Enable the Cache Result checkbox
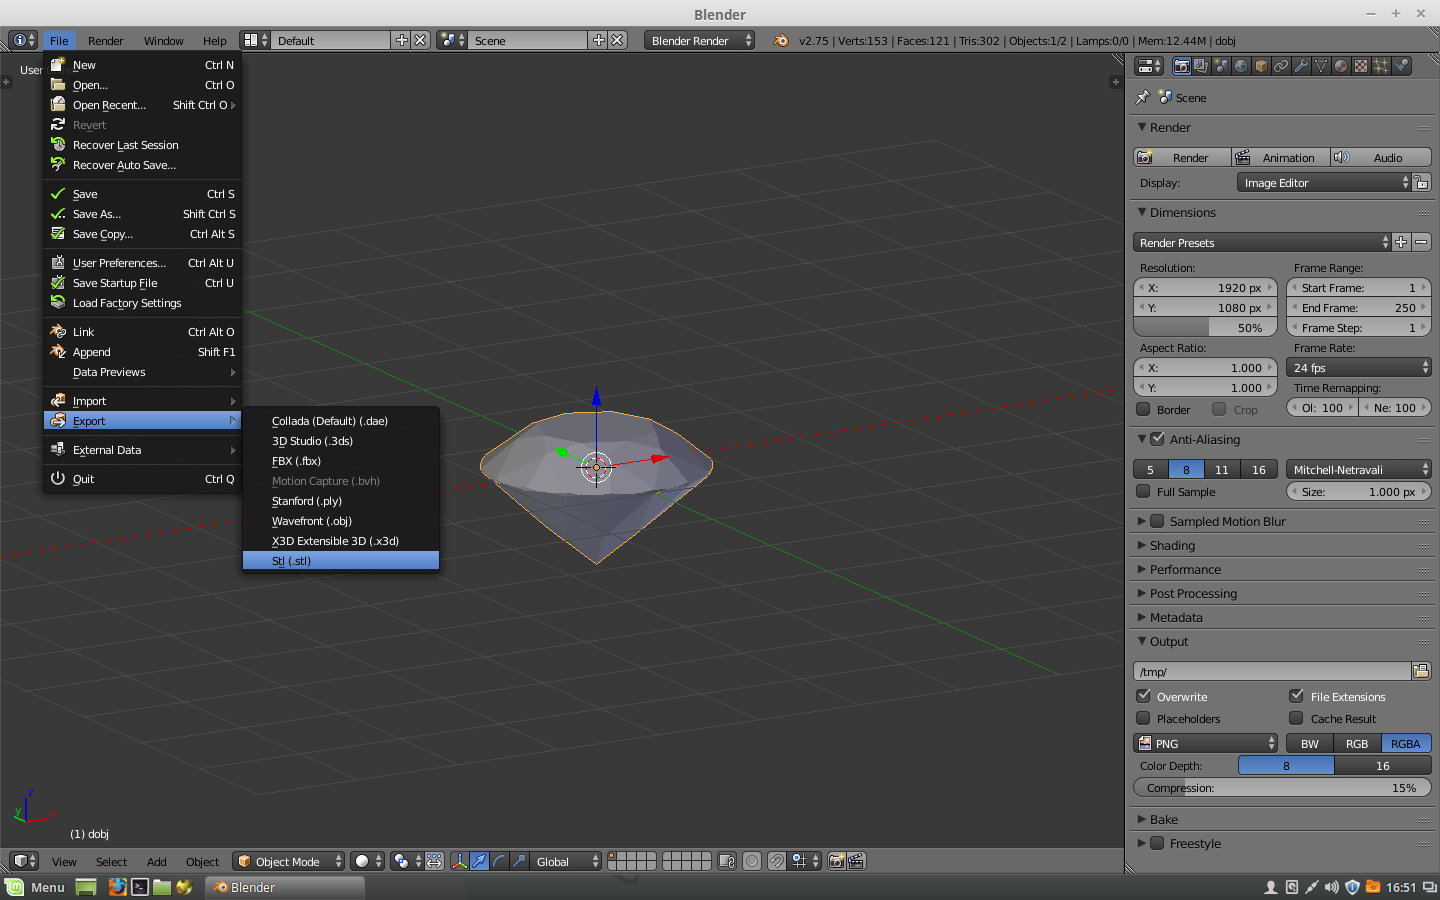 pyautogui.click(x=1296, y=718)
